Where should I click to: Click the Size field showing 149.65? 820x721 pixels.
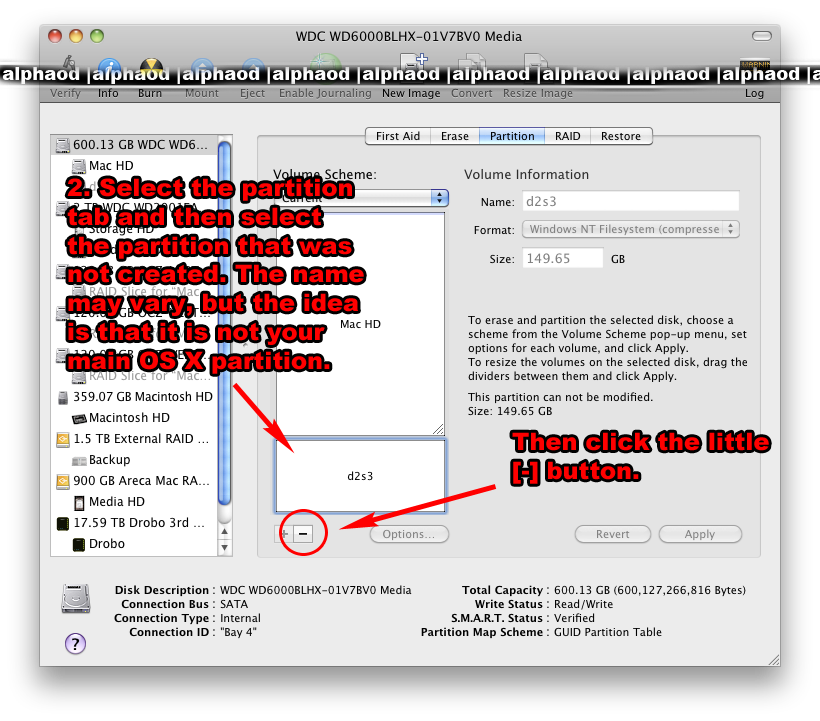(563, 258)
